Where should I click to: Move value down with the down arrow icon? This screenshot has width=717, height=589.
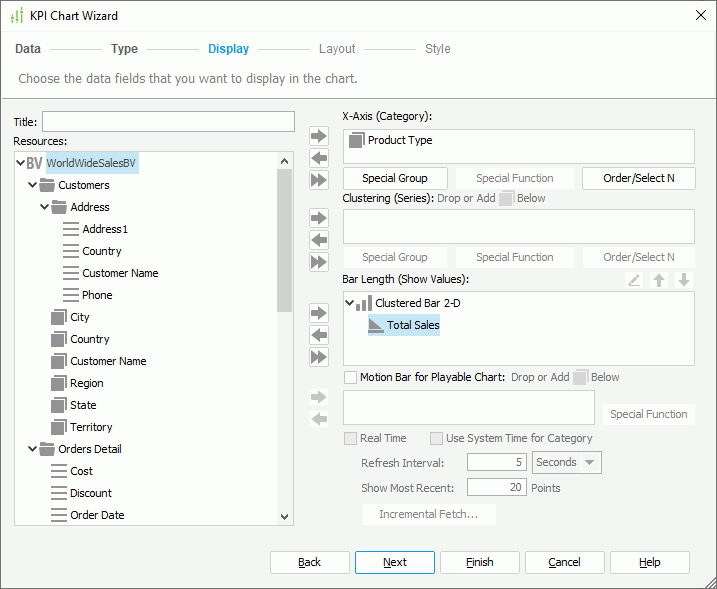(684, 280)
